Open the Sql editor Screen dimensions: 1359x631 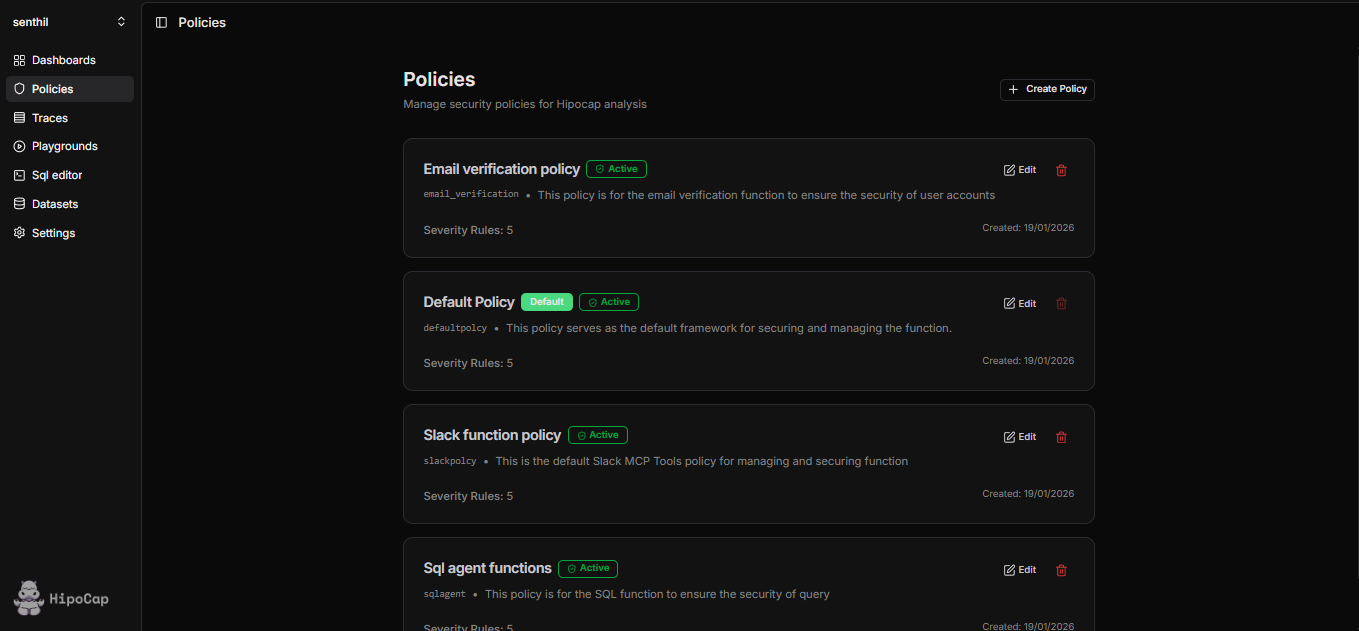click(x=69, y=175)
